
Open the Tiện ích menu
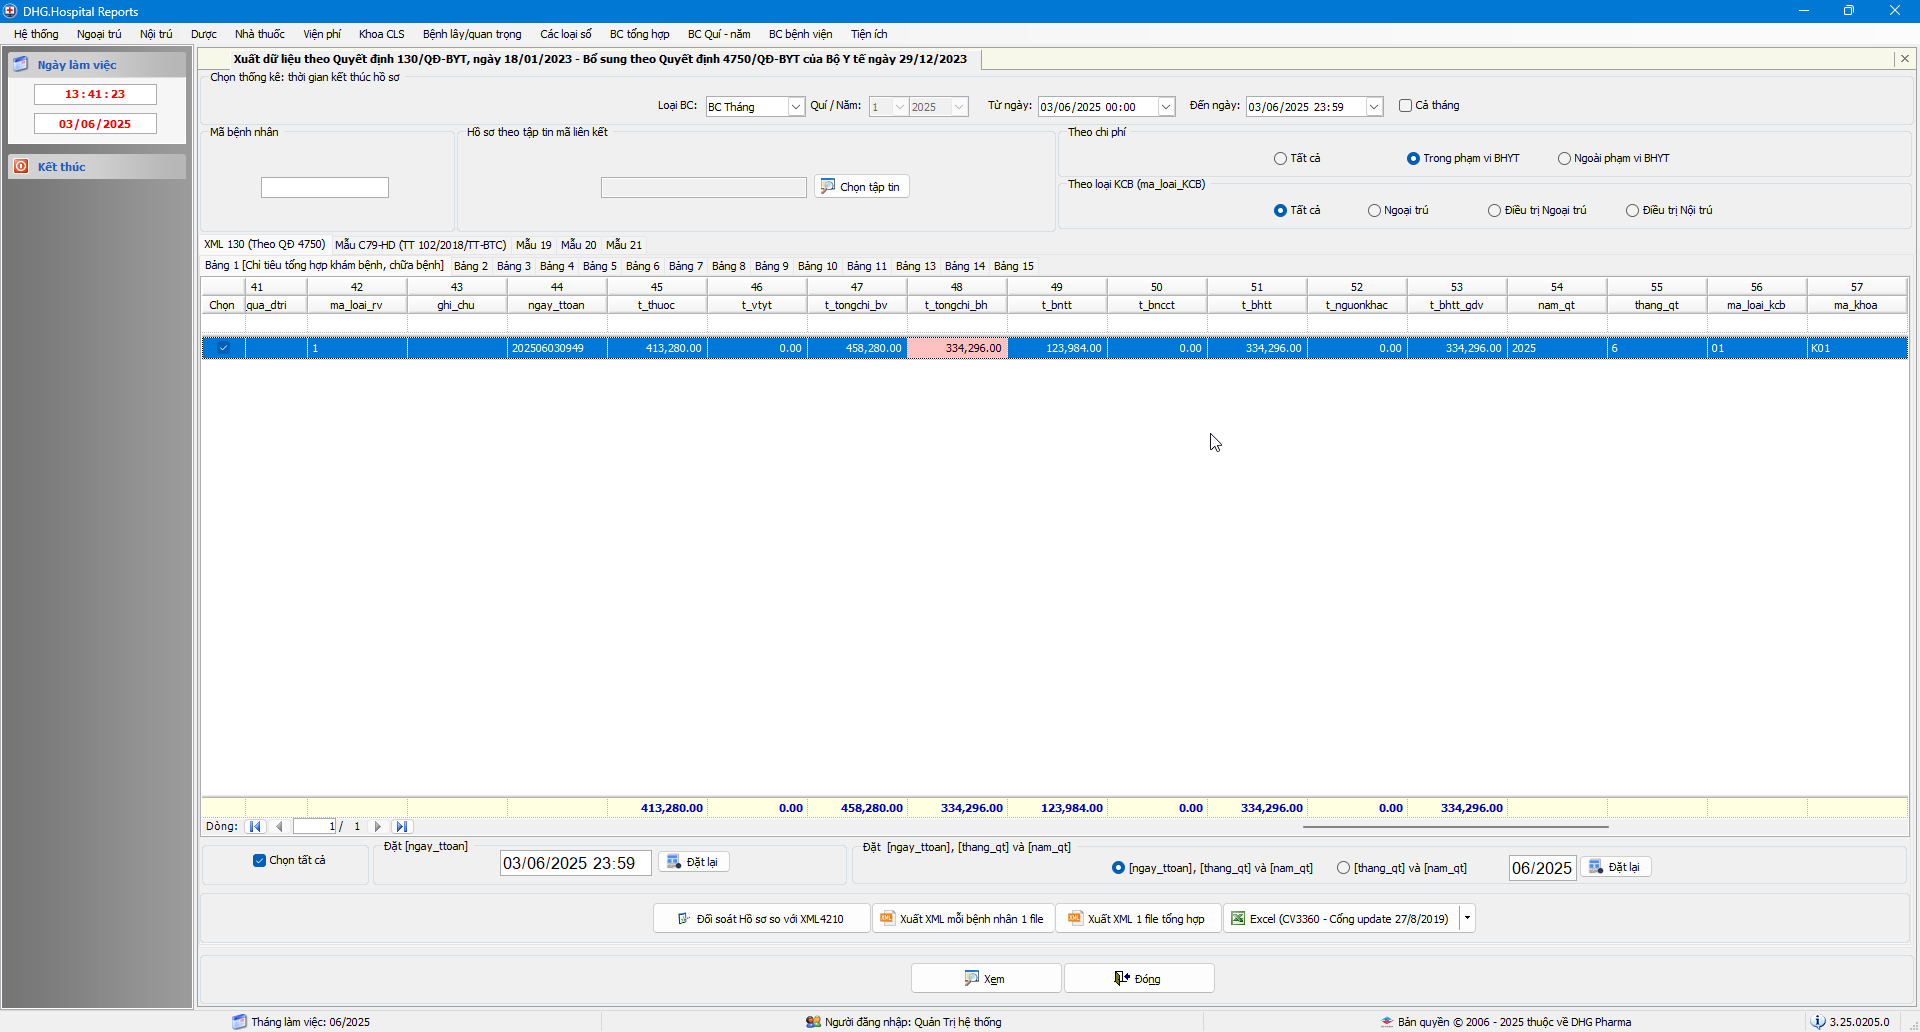click(869, 34)
